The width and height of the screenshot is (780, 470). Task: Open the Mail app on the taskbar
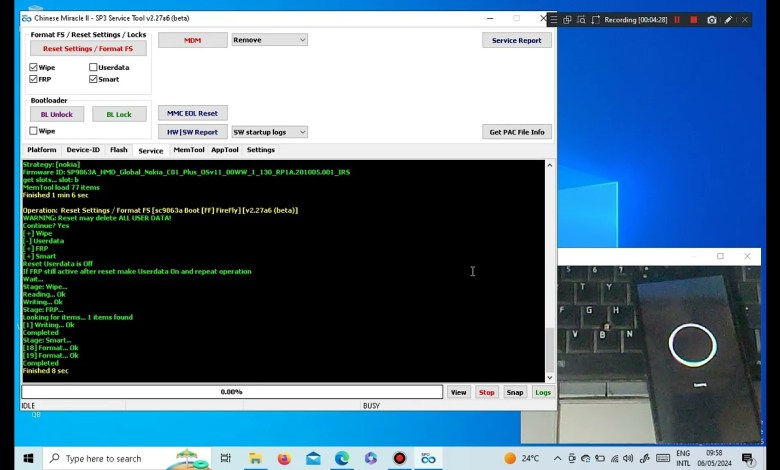313,458
